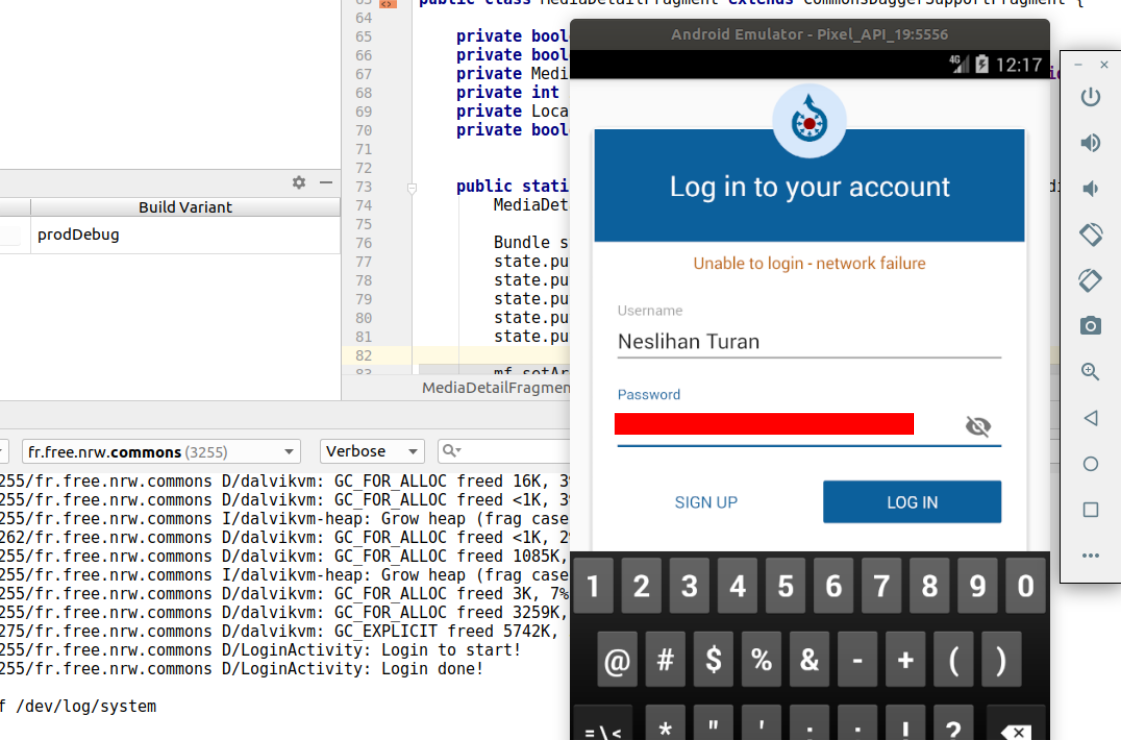Rotate the emulator clockwise

tap(1091, 280)
